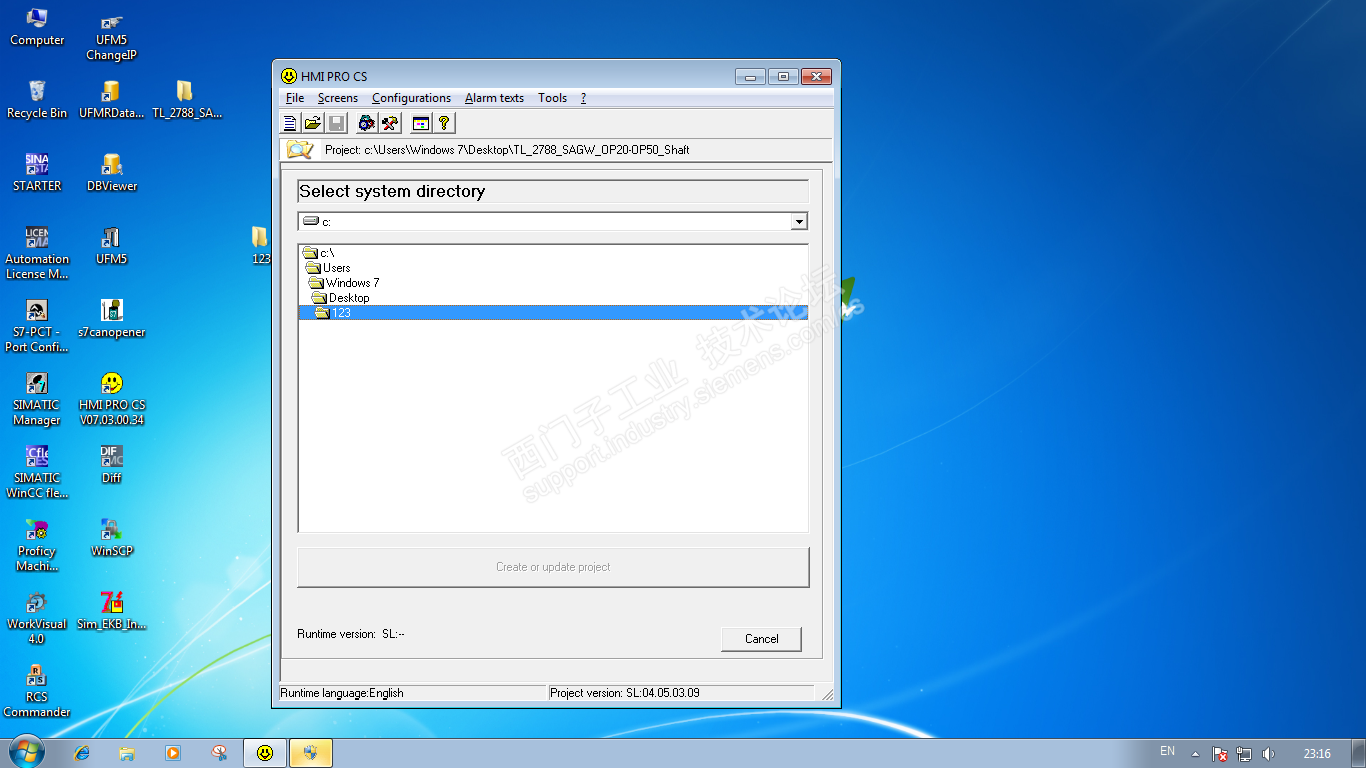The height and width of the screenshot is (768, 1366).
Task: Click the Create or update project button
Action: click(x=553, y=567)
